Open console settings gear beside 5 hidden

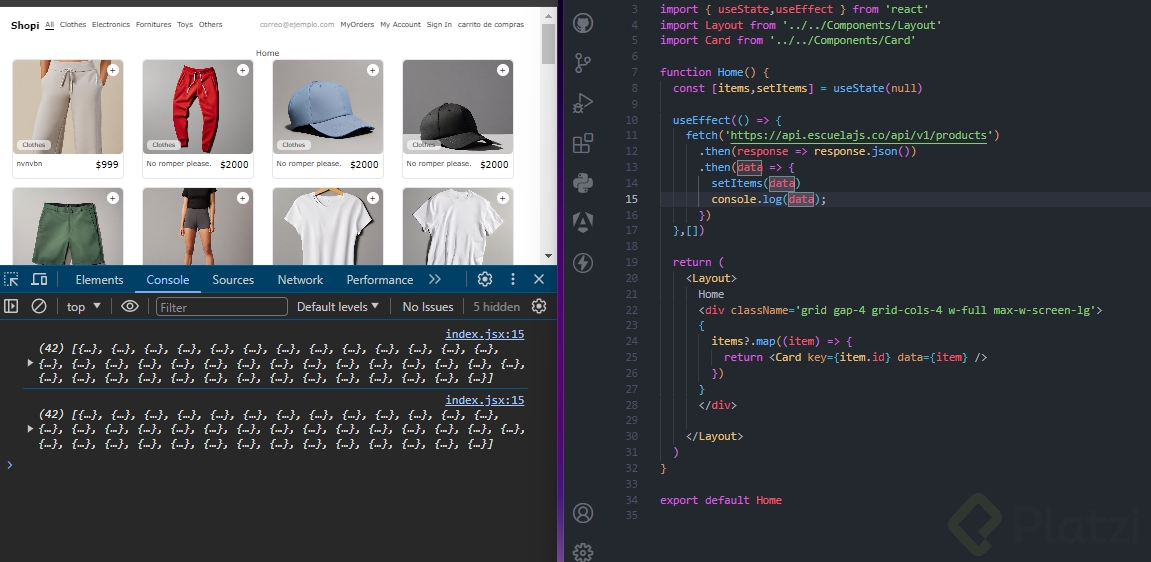click(539, 307)
